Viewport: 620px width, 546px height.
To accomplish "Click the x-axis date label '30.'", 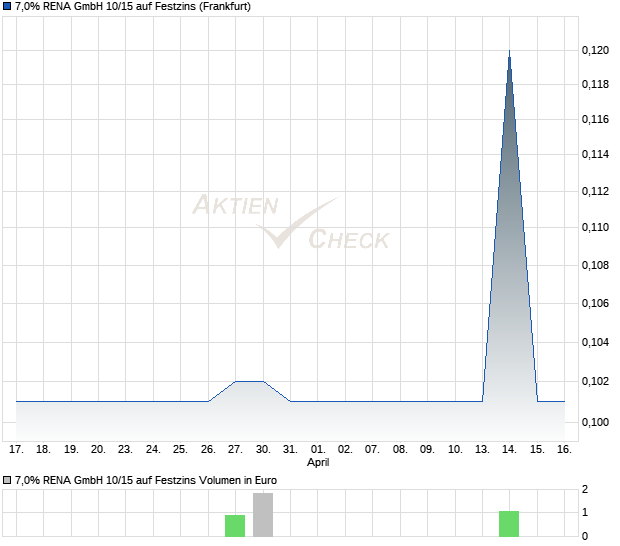I will (x=263, y=450).
